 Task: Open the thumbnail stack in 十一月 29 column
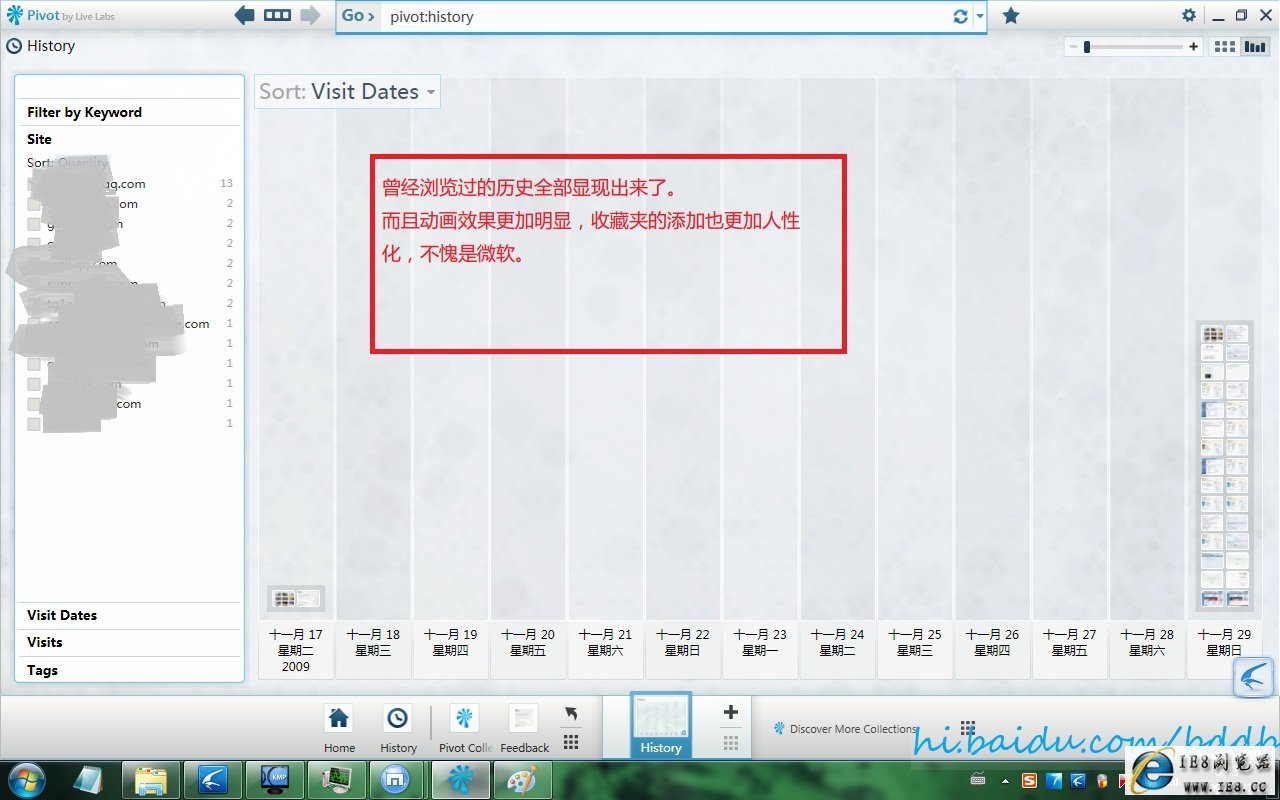pyautogui.click(x=1225, y=466)
